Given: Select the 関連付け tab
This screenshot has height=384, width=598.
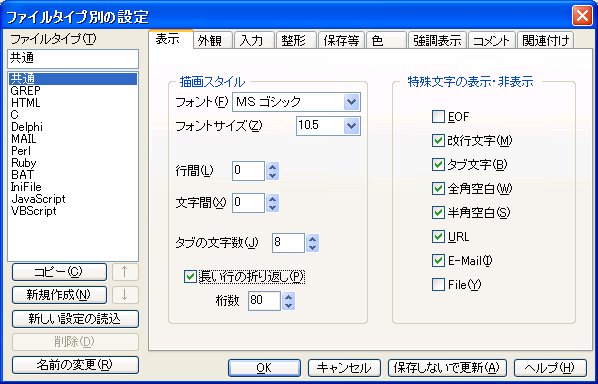Looking at the screenshot, I should pyautogui.click(x=545, y=40).
